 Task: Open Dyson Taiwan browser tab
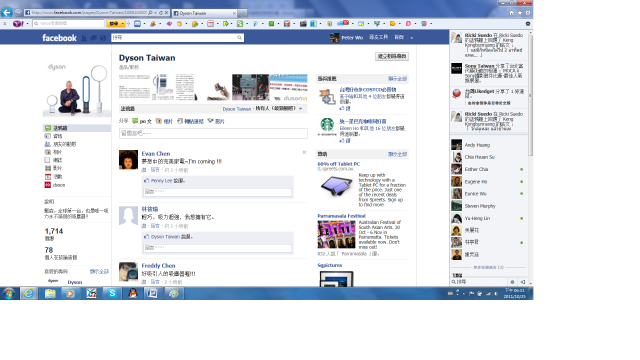coord(204,13)
